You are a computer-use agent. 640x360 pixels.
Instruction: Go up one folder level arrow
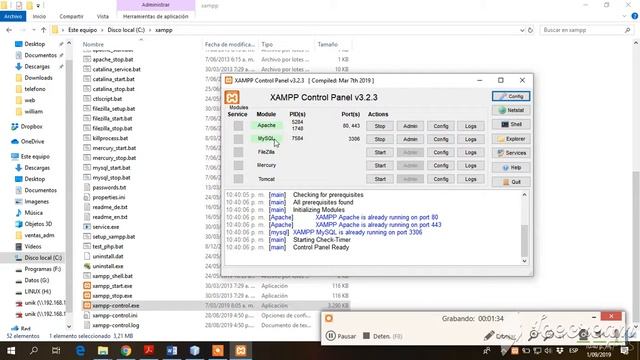tap(43, 30)
